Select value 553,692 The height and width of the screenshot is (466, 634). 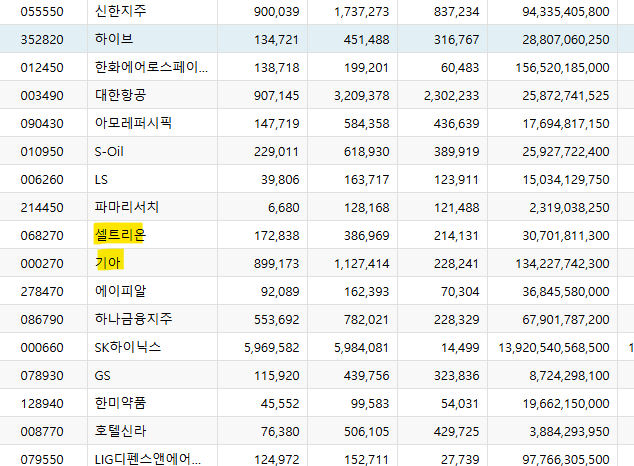[277, 320]
